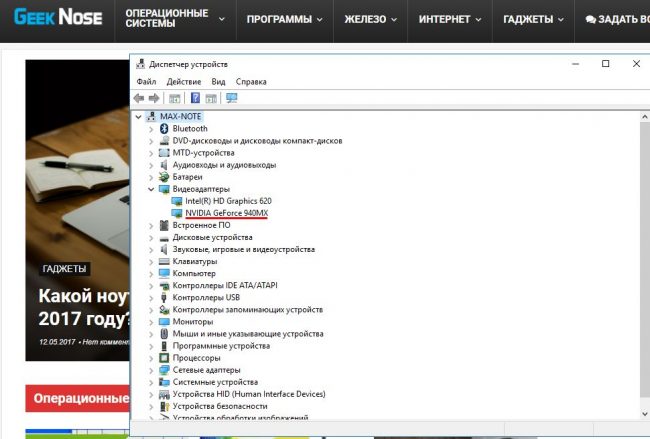Click the Мыши и иные указывающие устройства icon

point(164,334)
